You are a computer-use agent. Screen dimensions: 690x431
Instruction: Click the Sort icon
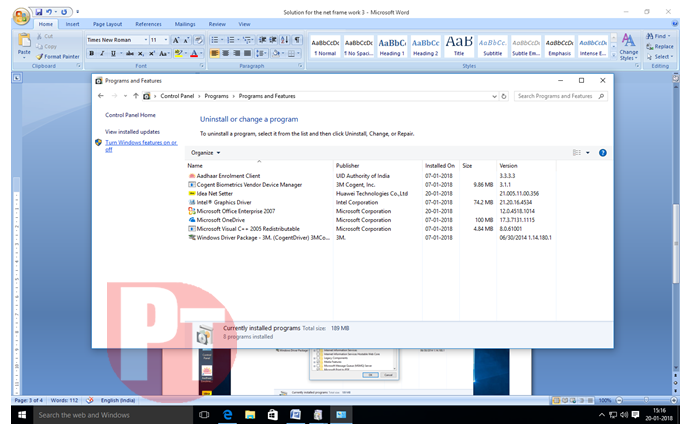click(285, 40)
